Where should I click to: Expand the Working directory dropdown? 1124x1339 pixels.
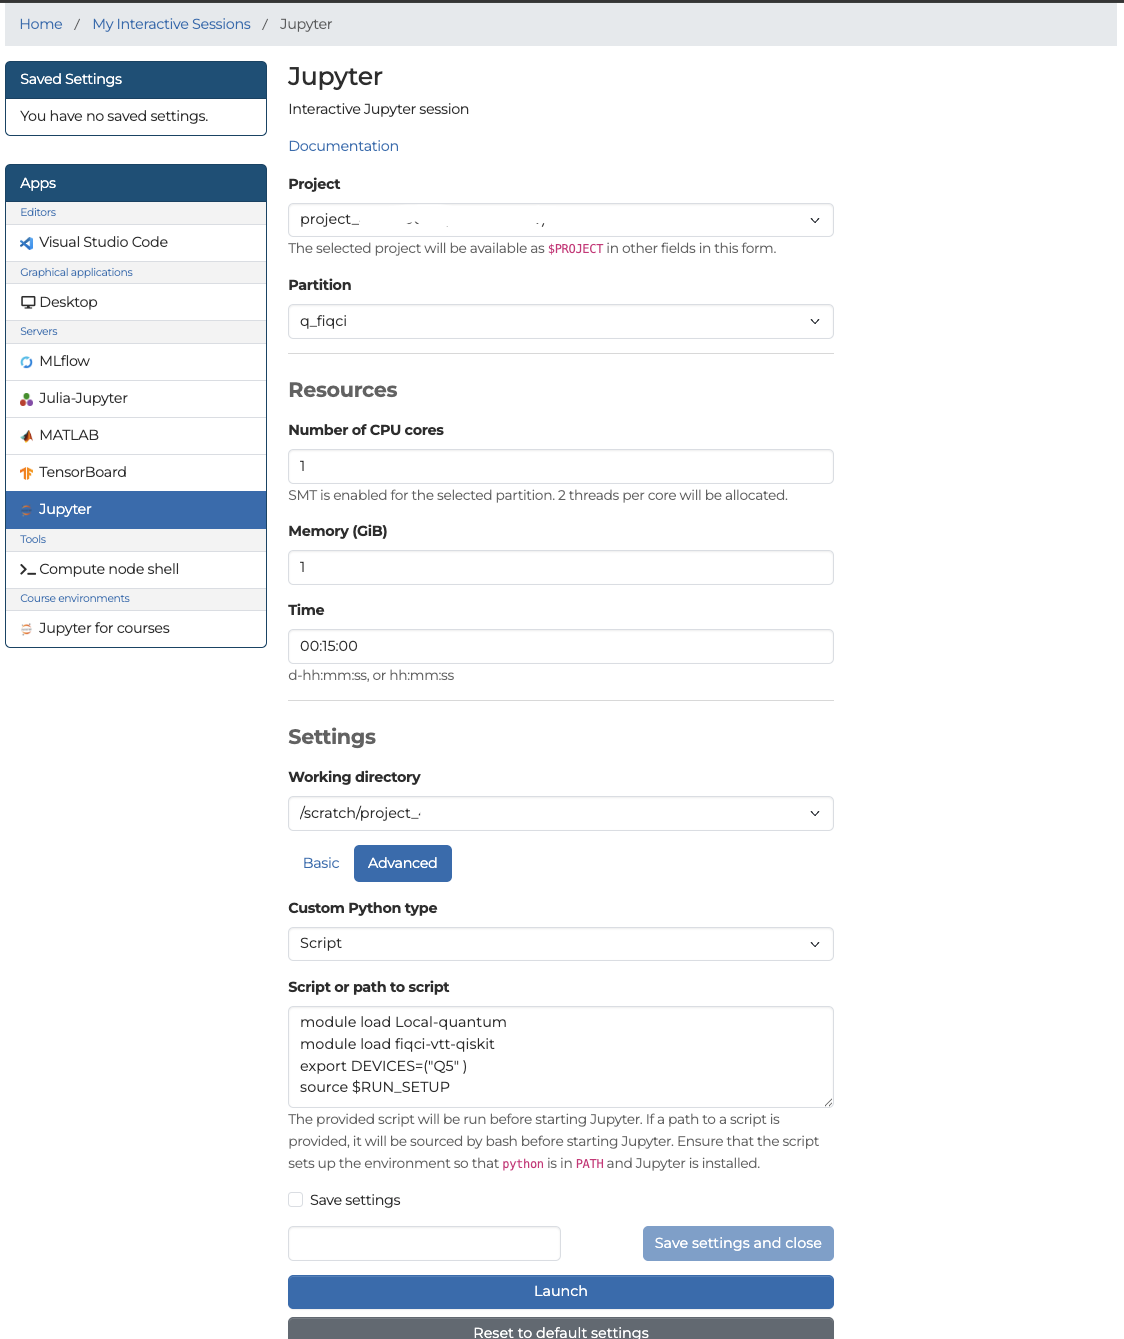[560, 813]
